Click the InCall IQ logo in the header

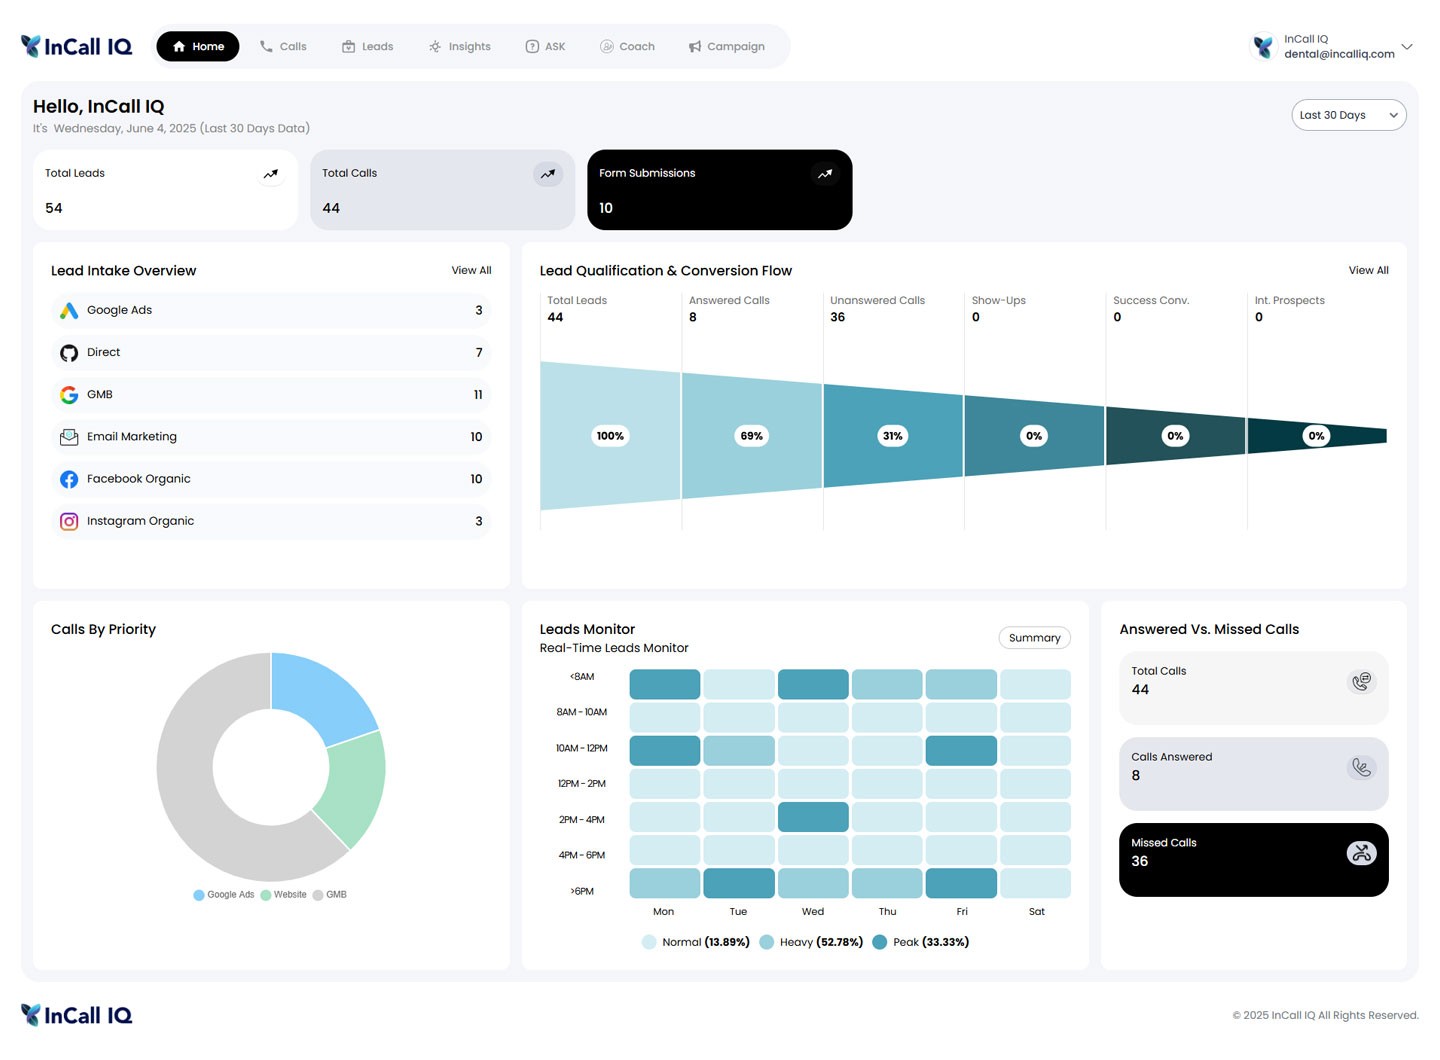pos(76,45)
